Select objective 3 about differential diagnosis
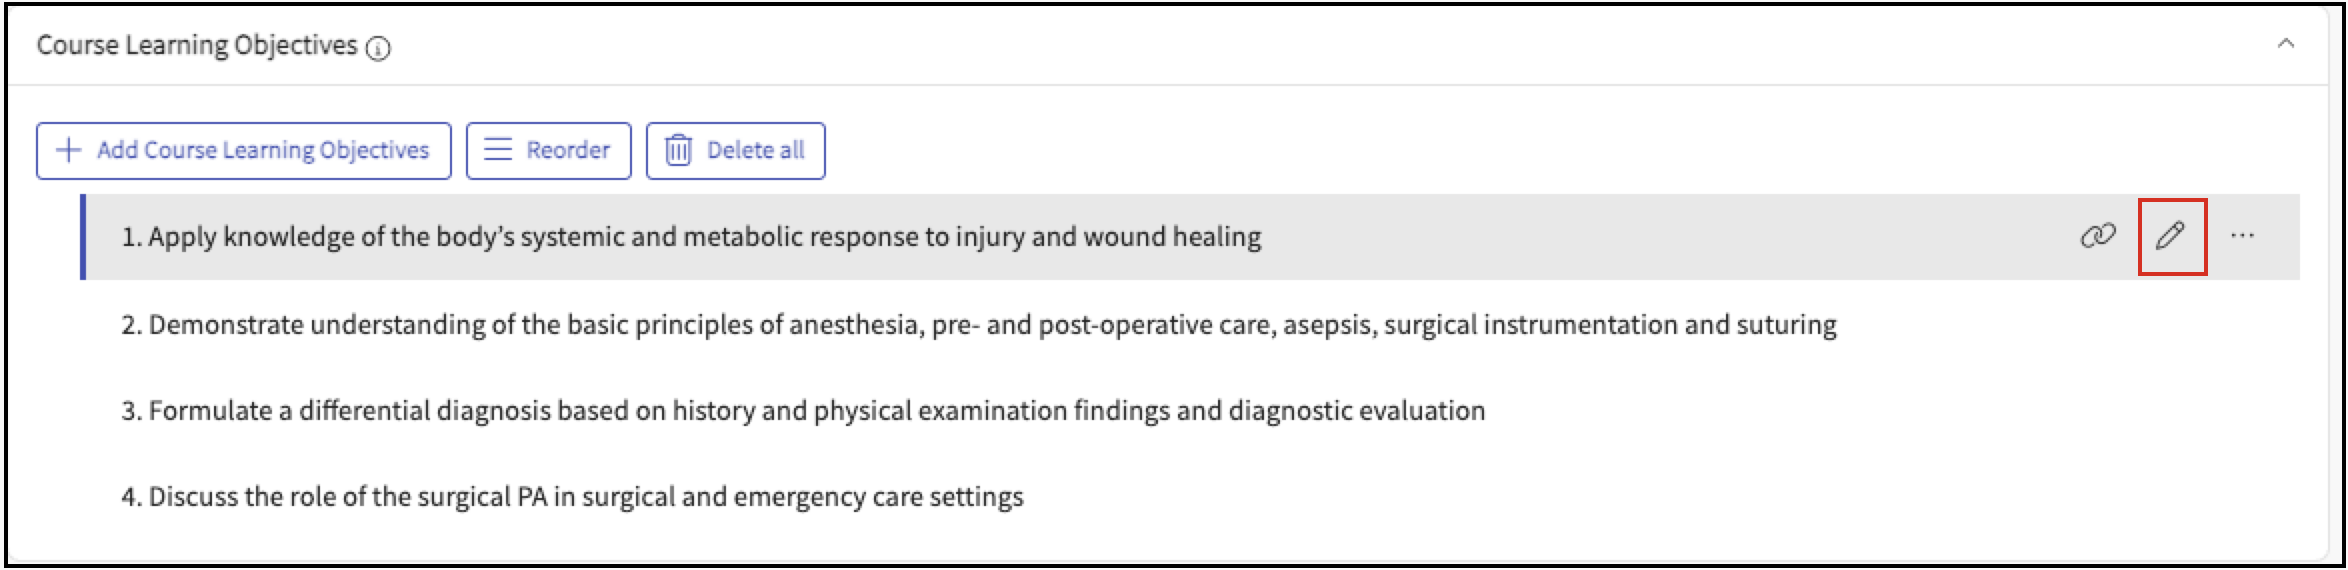This screenshot has width=2348, height=570. coord(802,411)
